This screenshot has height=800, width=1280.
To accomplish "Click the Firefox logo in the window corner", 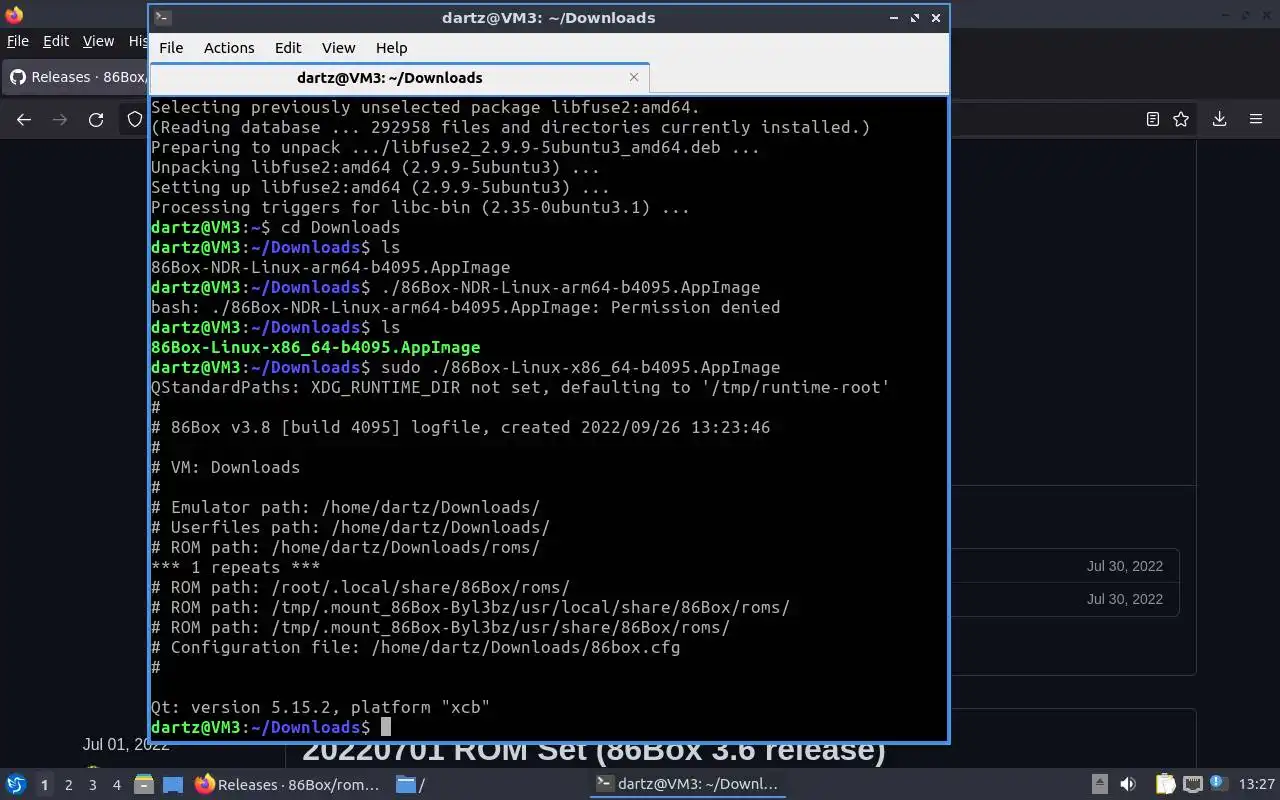I will (x=14, y=15).
